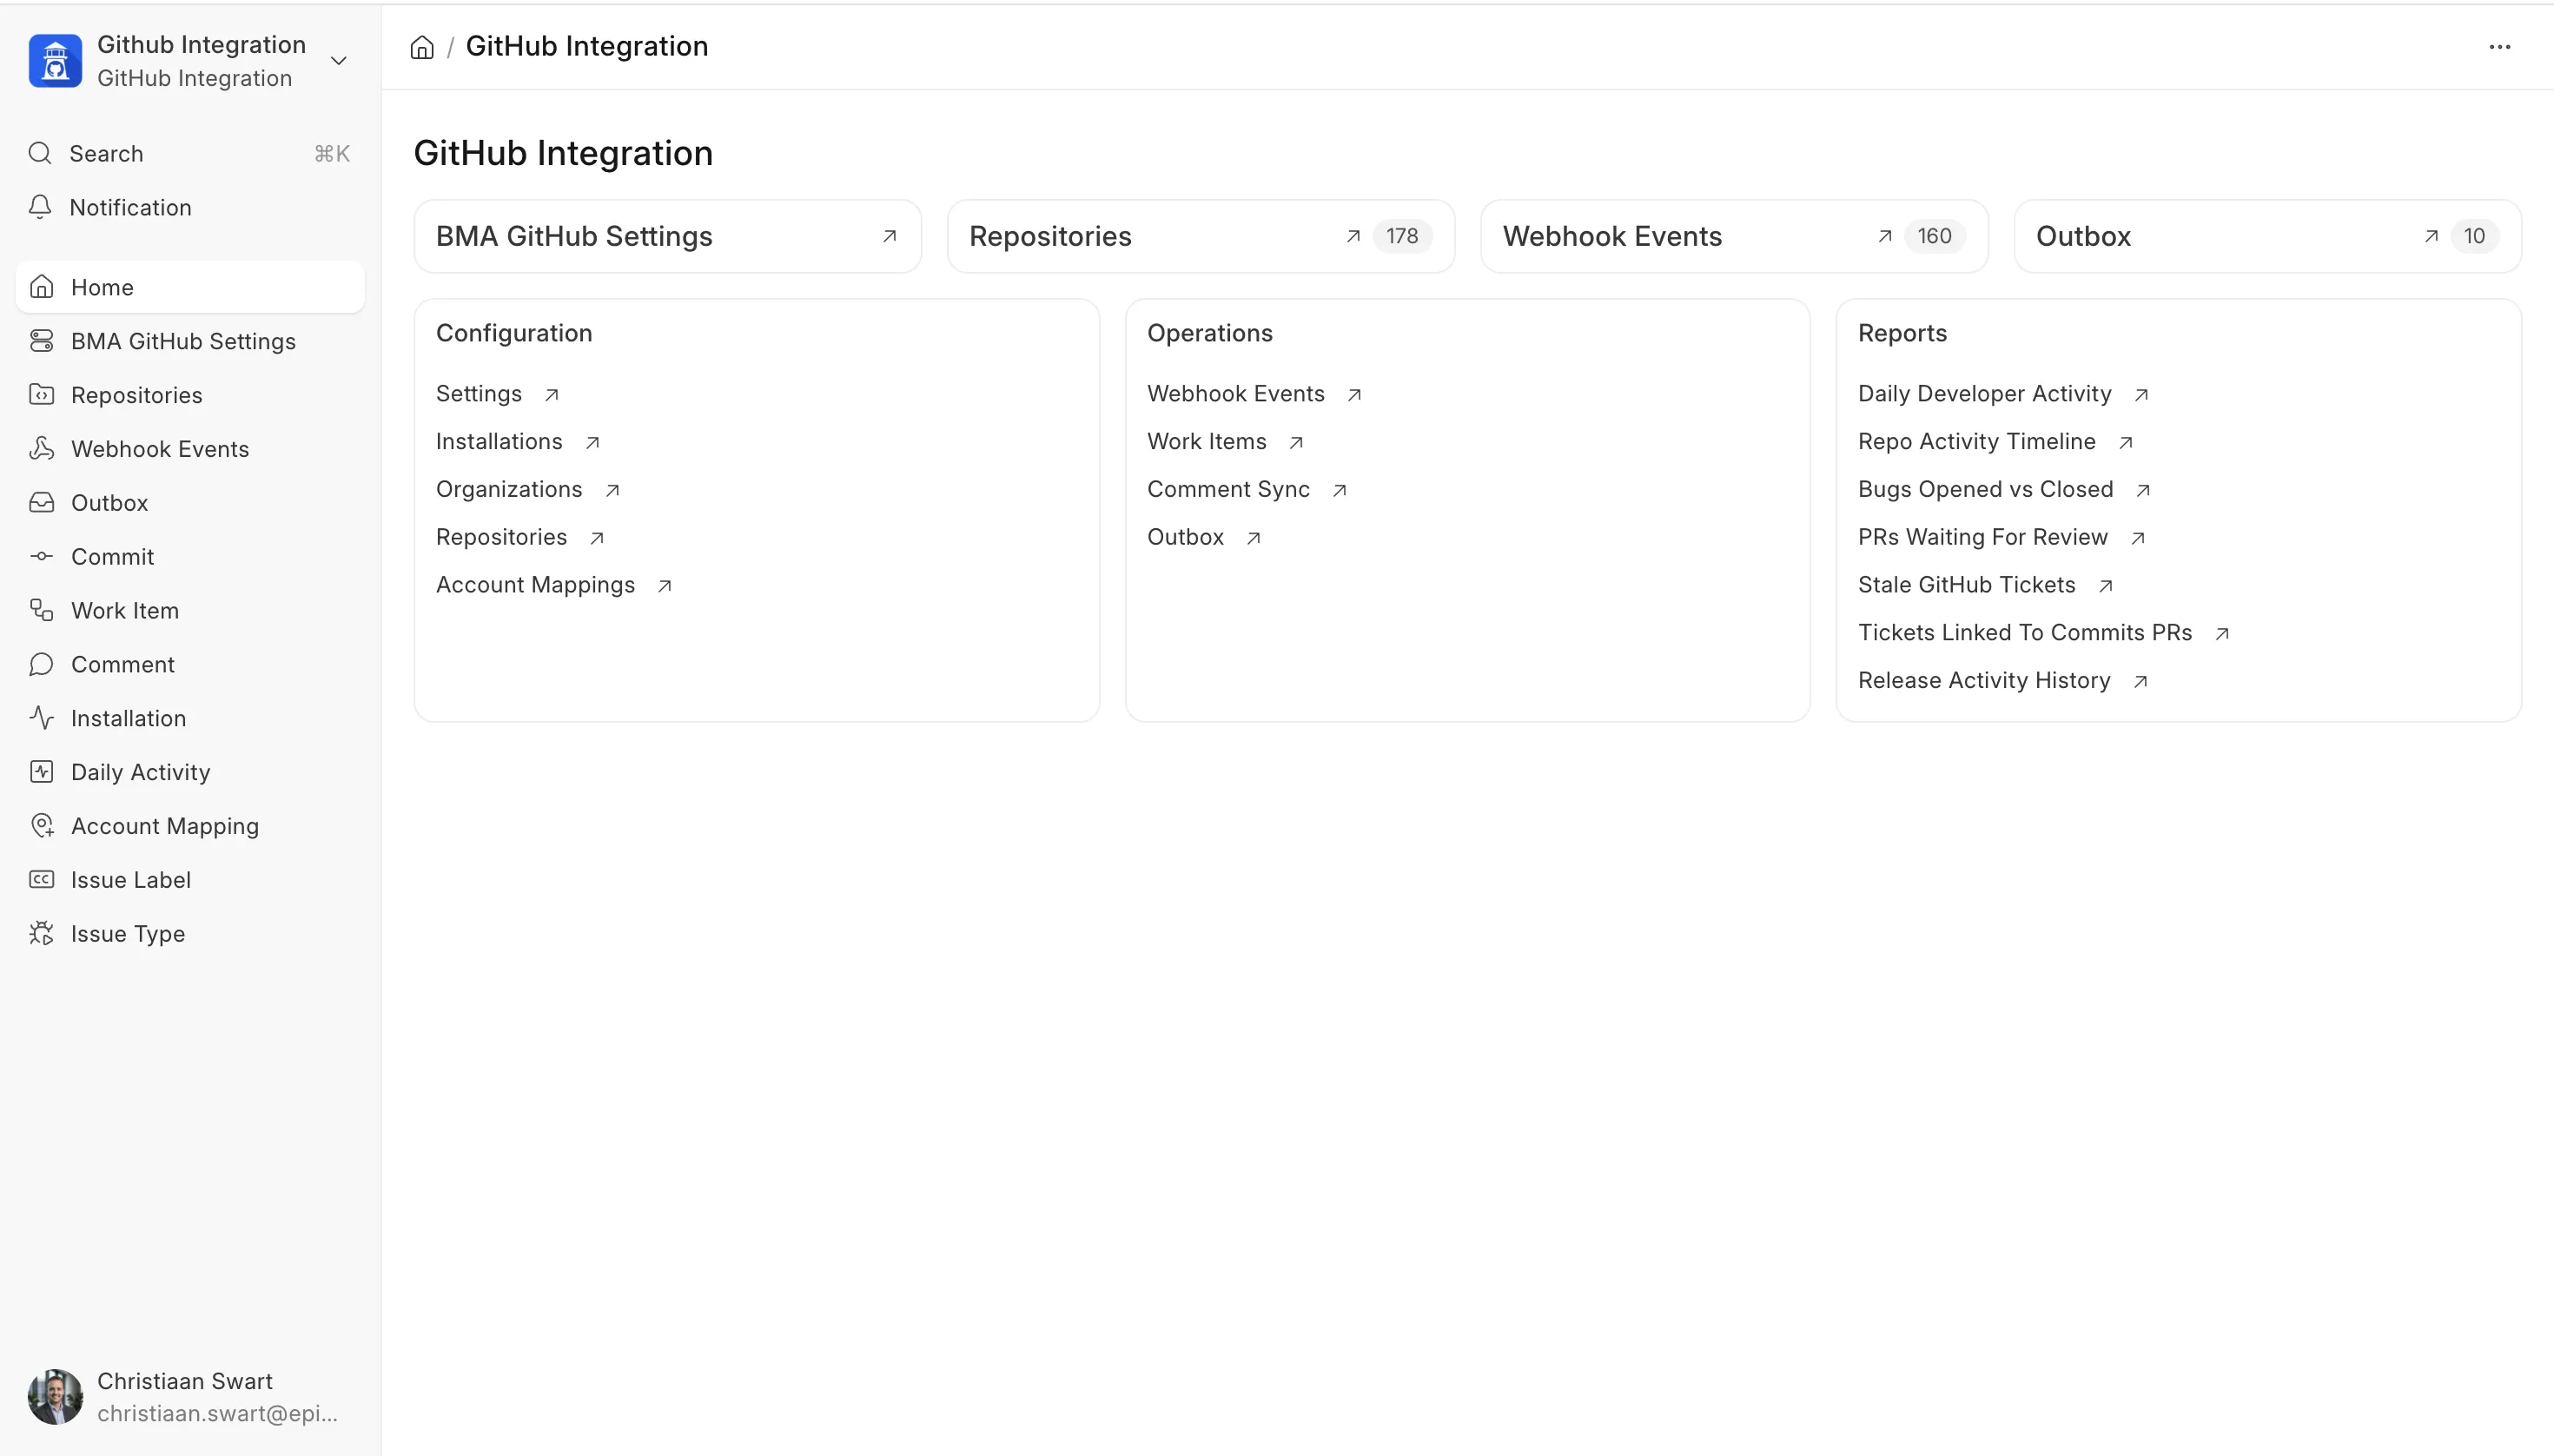This screenshot has width=2554, height=1456.
Task: Click the breadcrumb home icon
Action: 422,47
